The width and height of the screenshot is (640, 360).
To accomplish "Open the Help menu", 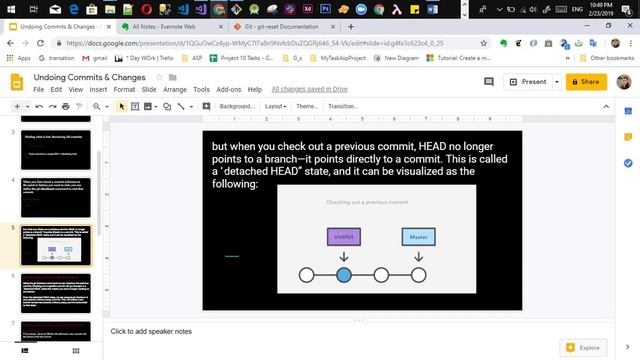I will (x=255, y=89).
